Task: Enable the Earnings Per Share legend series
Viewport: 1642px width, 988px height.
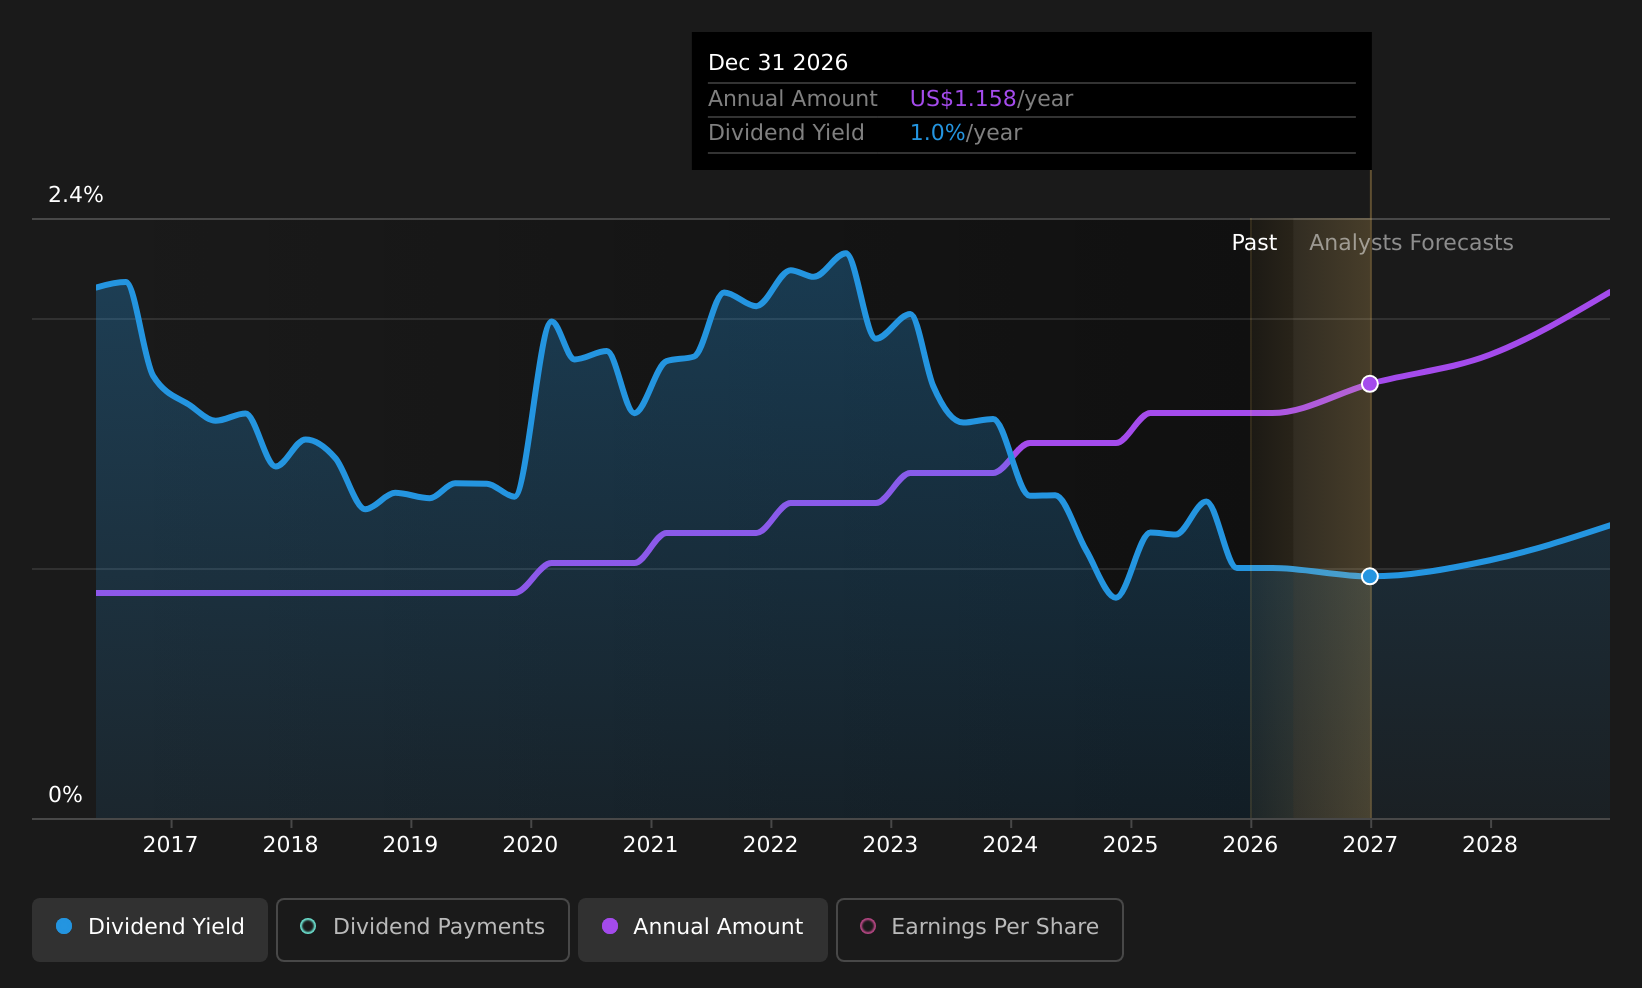Action: tap(980, 929)
